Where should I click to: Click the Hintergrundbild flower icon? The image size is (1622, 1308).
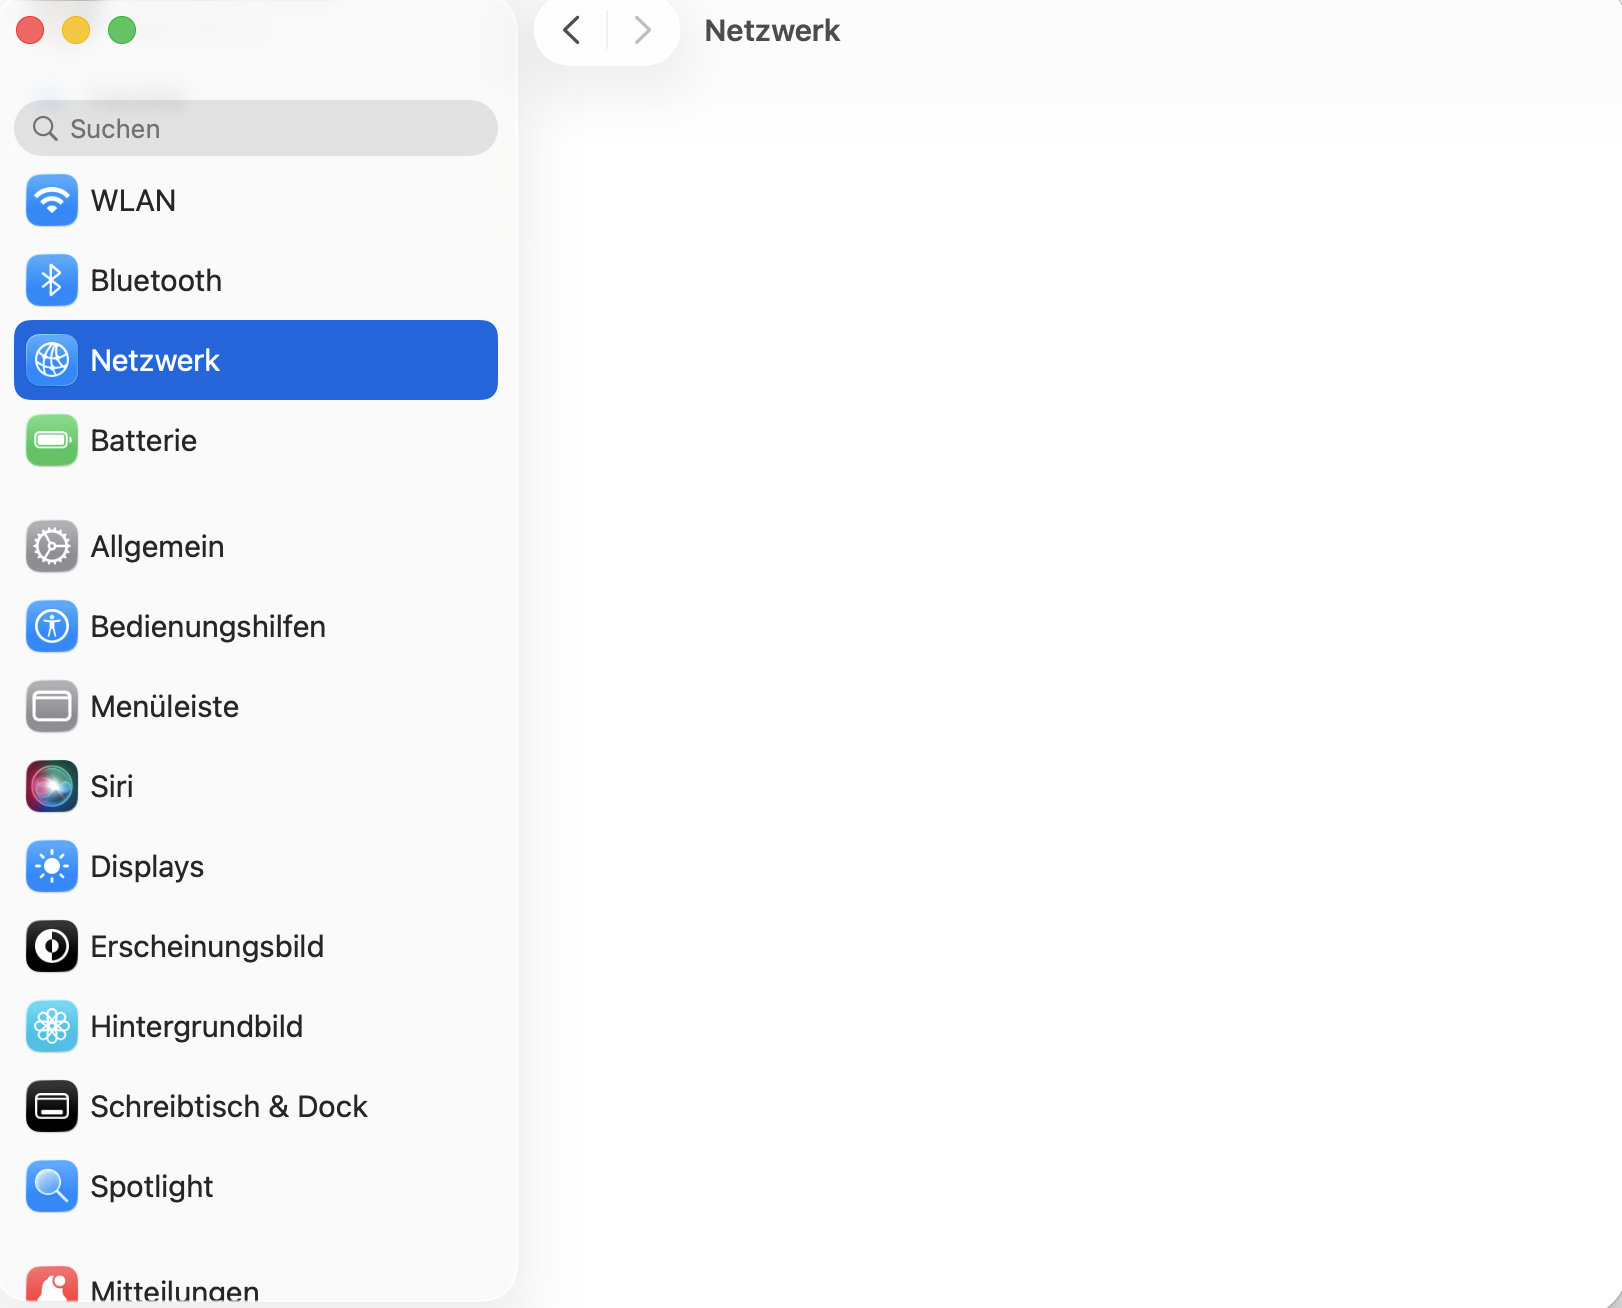pyautogui.click(x=52, y=1027)
